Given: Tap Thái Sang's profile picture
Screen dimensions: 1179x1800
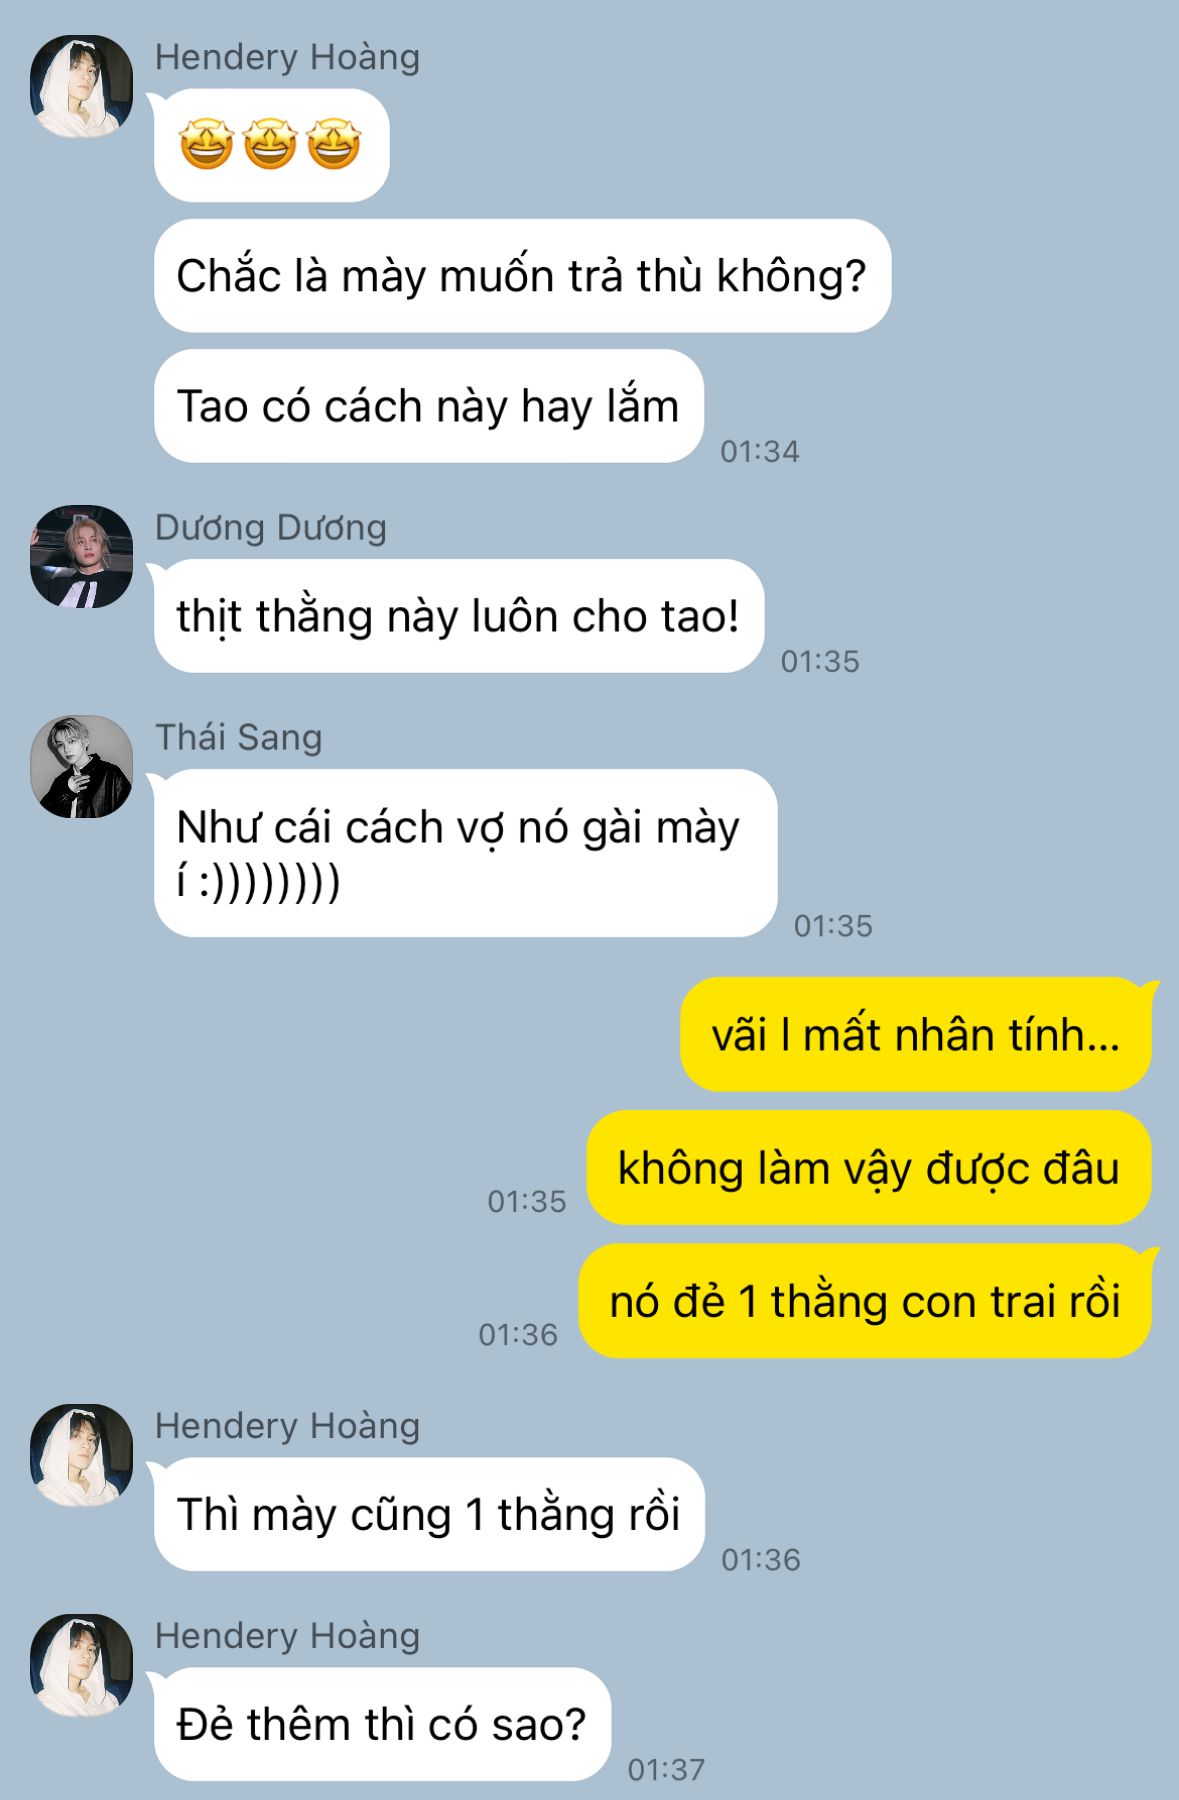Looking at the screenshot, I should pos(81,766).
